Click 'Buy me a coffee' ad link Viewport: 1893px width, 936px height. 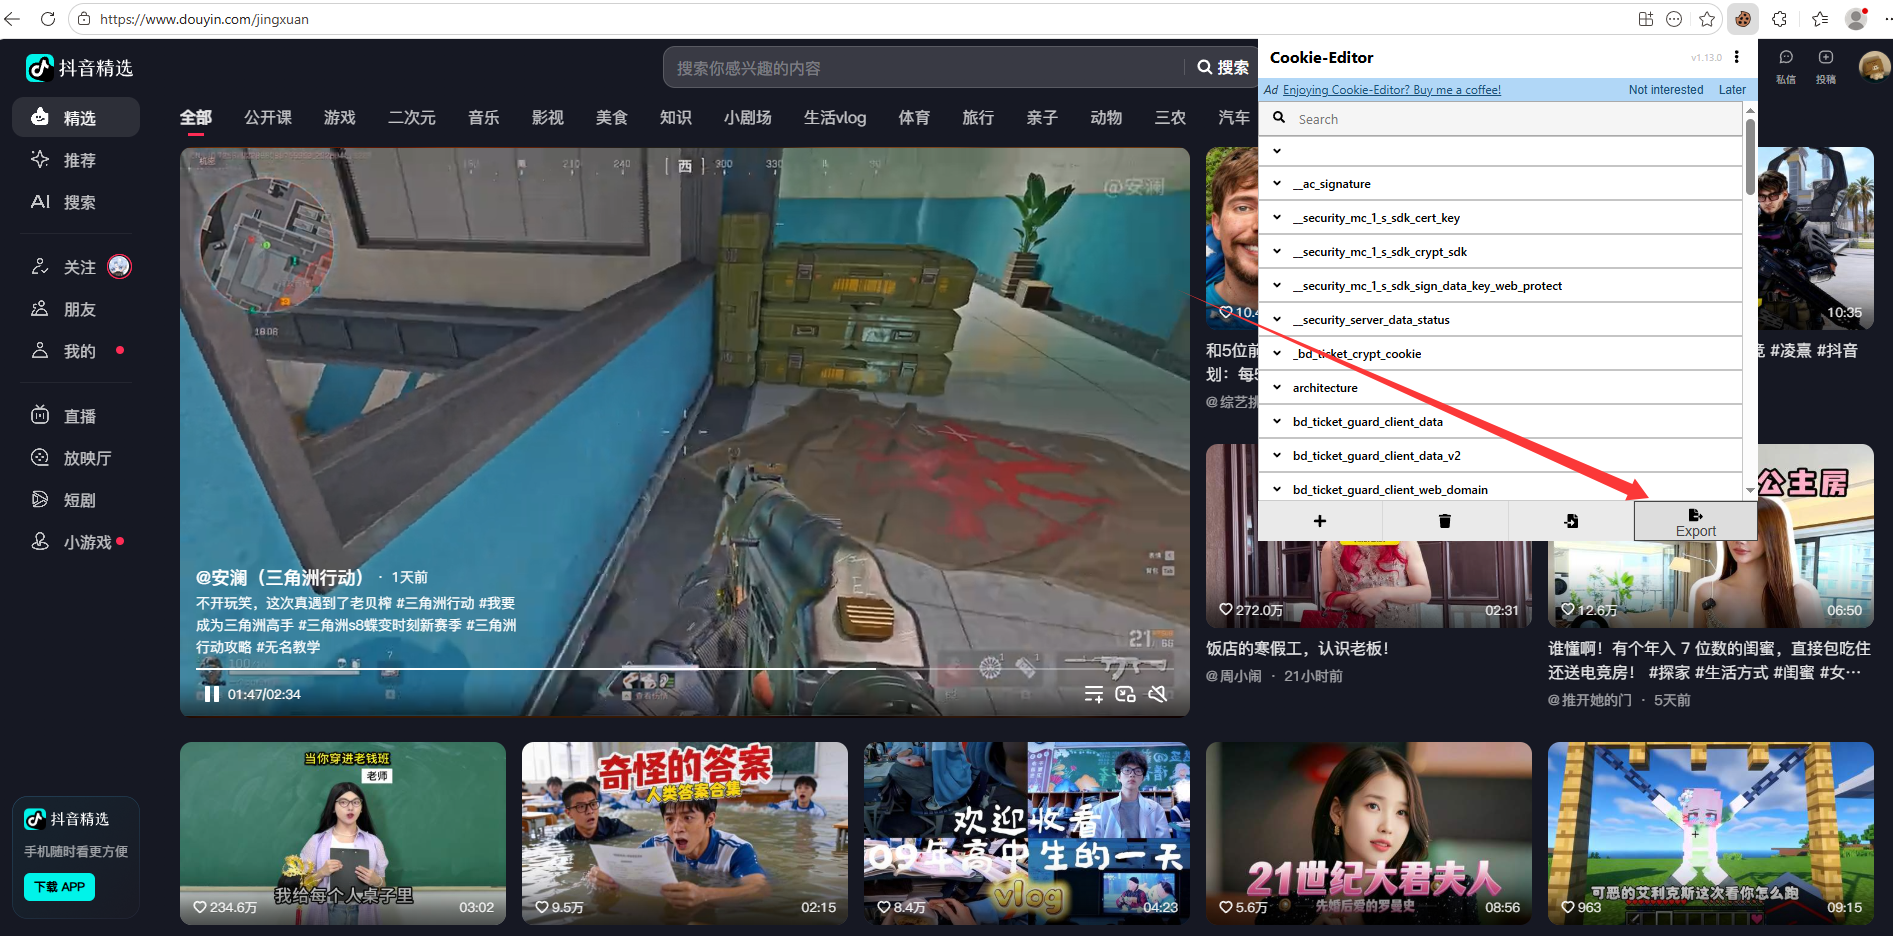coord(1392,90)
